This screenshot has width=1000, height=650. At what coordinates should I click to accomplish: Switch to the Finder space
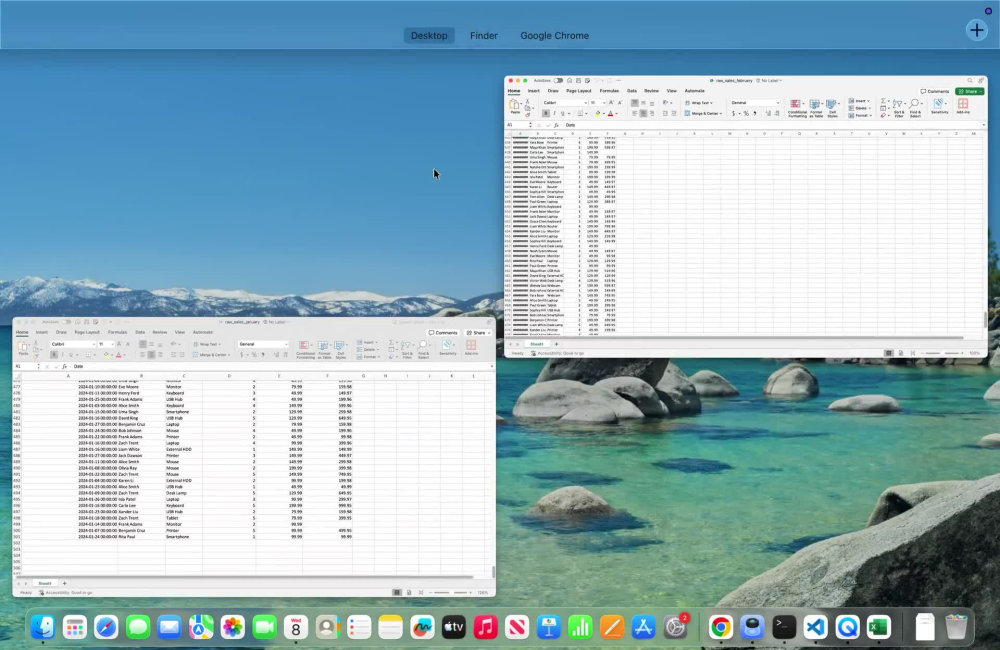[483, 36]
